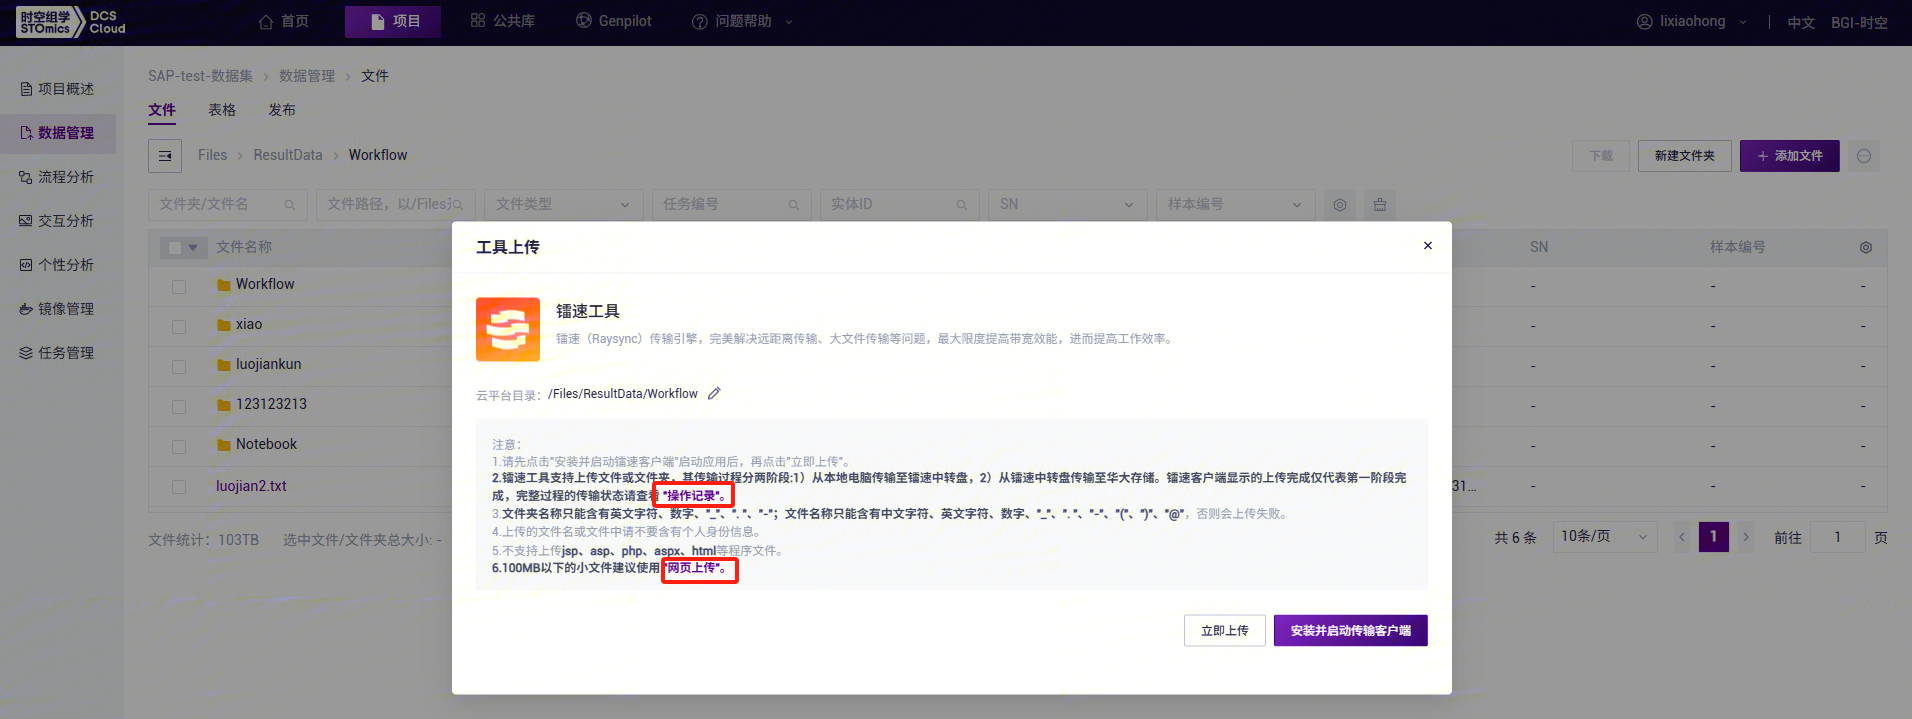This screenshot has width=1912, height=719.
Task: Go to previous page arrow
Action: pos(1682,537)
